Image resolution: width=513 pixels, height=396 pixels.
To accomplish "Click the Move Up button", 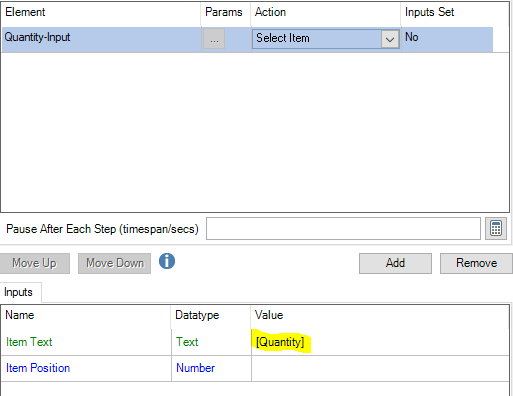I will (x=35, y=263).
